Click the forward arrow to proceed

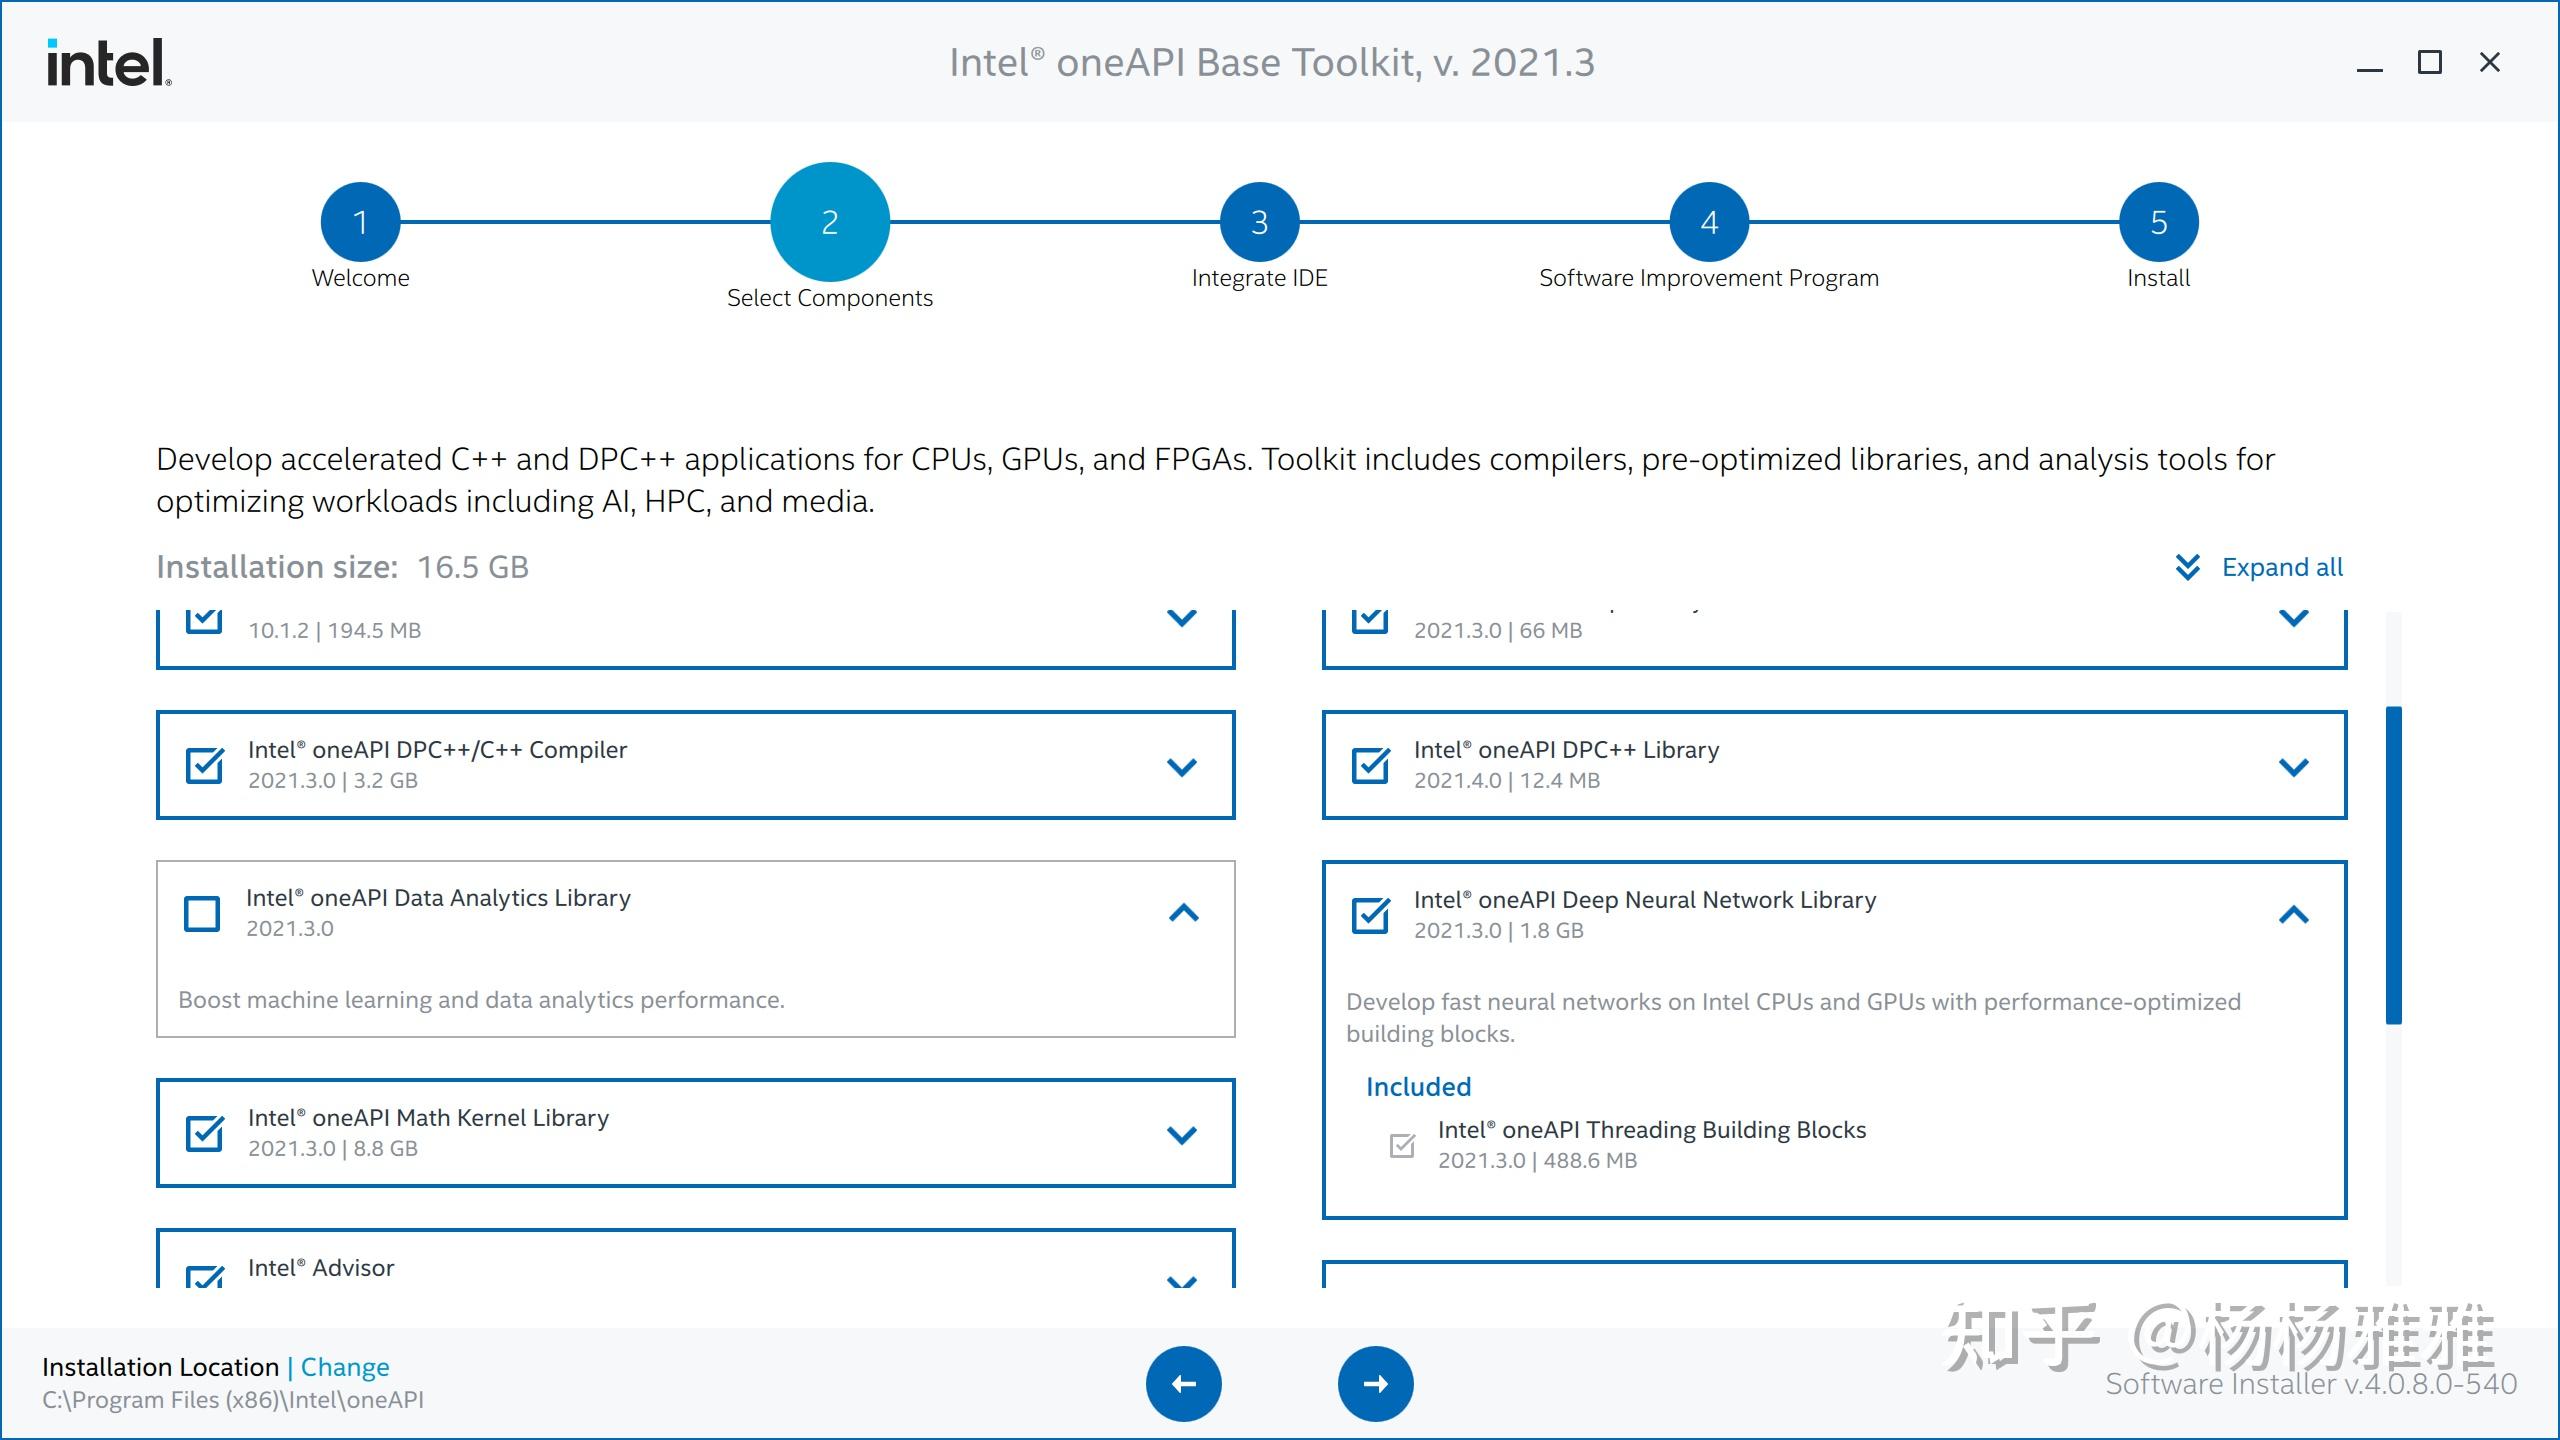1375,1383
